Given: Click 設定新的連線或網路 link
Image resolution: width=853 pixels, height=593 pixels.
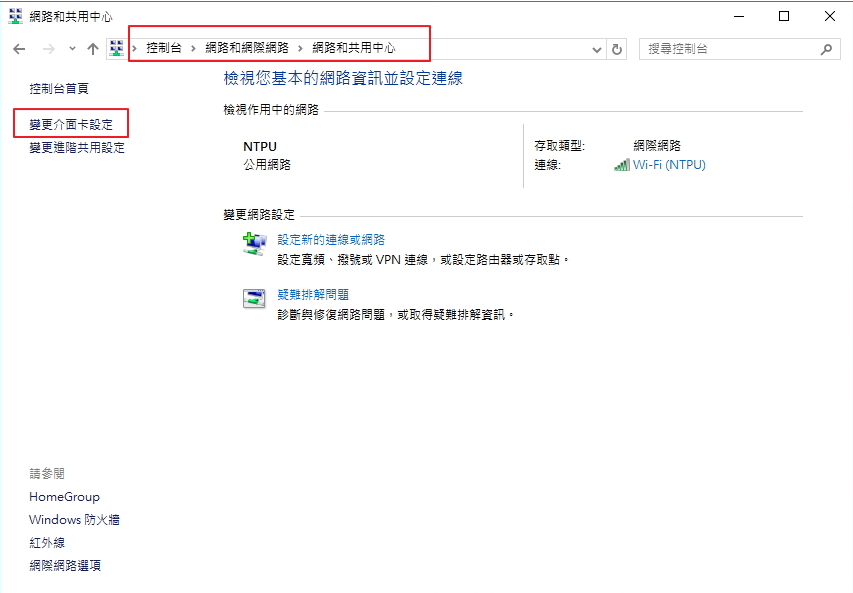Looking at the screenshot, I should coord(331,239).
